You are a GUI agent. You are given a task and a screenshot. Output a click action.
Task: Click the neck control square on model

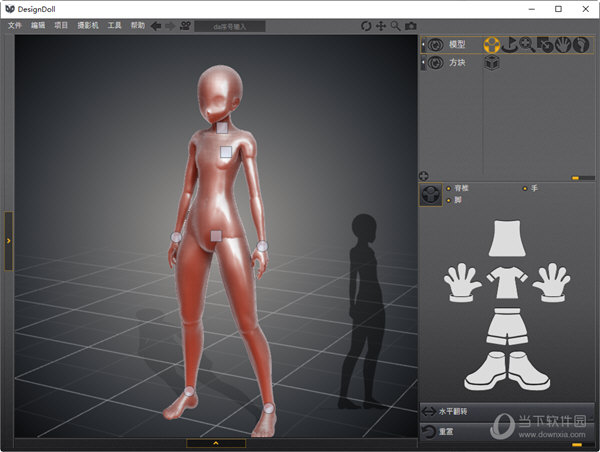point(222,128)
